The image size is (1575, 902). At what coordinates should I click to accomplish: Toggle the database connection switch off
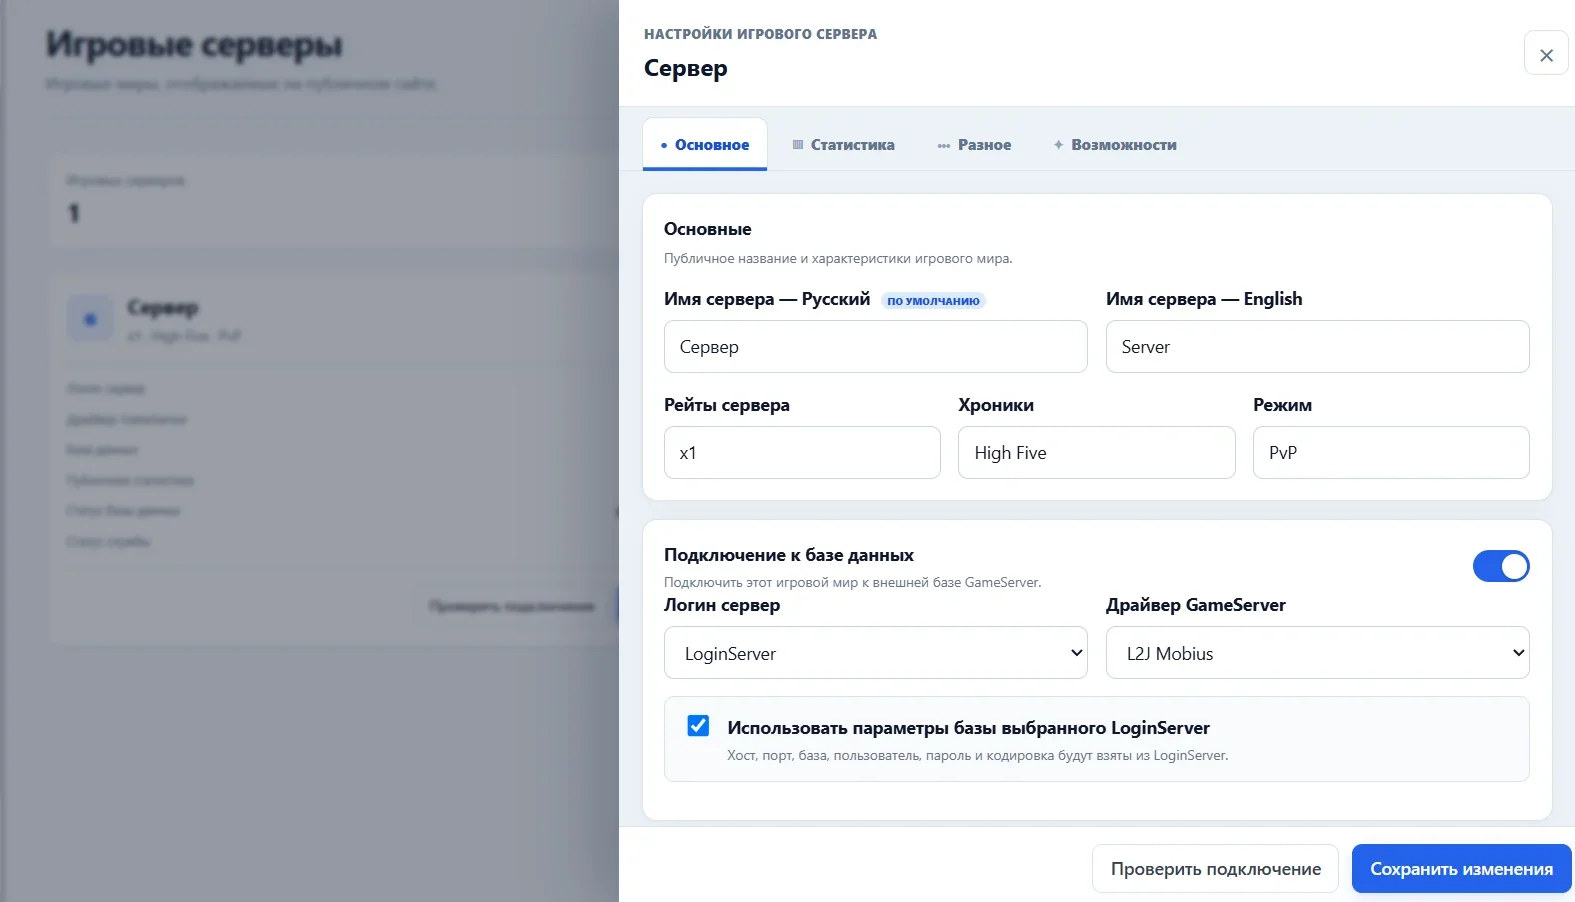tap(1501, 566)
